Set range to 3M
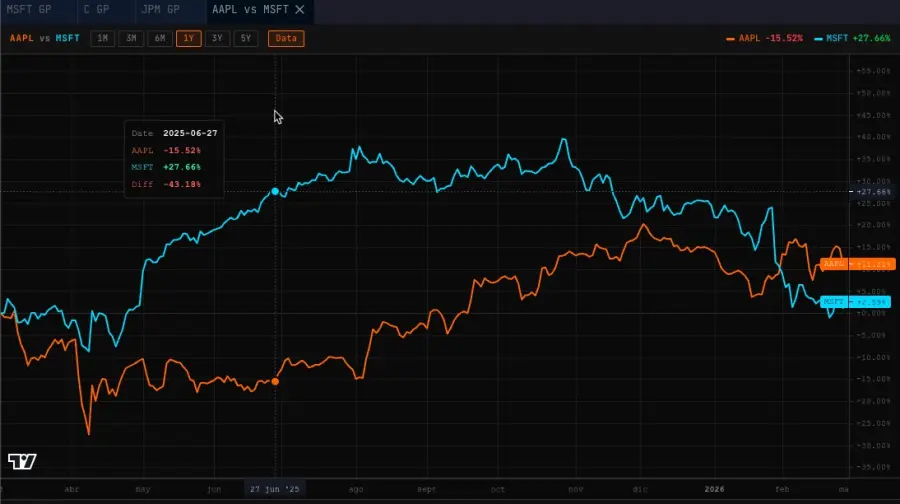Viewport: 900px width, 504px height. [131, 38]
